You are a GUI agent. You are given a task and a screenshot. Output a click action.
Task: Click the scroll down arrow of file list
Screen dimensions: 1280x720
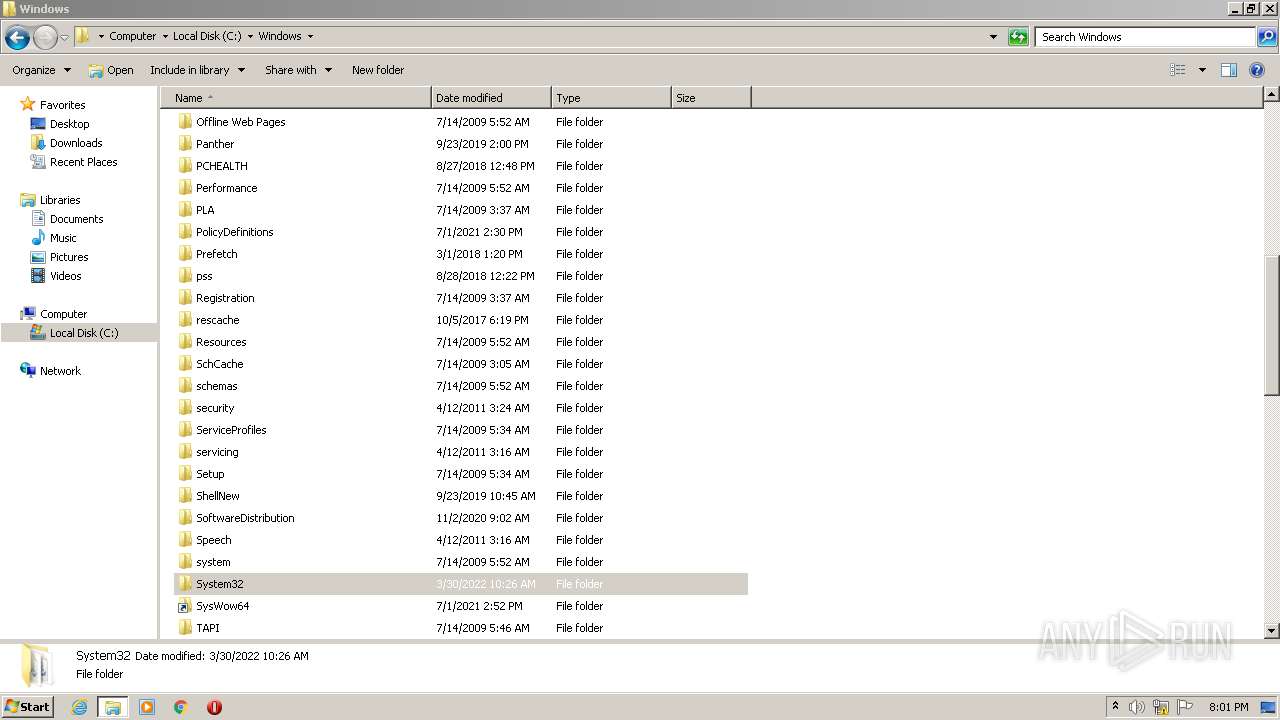(1272, 631)
